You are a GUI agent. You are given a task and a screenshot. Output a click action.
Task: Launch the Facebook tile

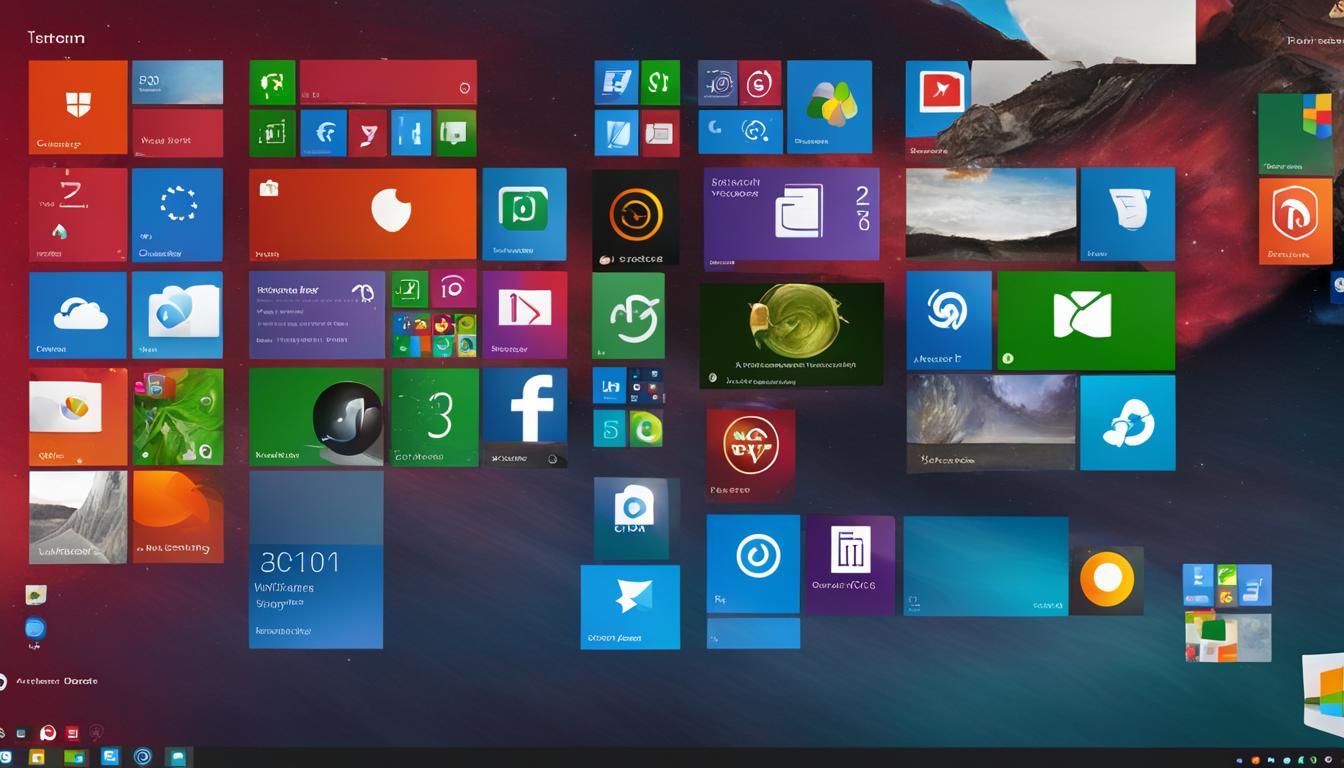pyautogui.click(x=526, y=416)
